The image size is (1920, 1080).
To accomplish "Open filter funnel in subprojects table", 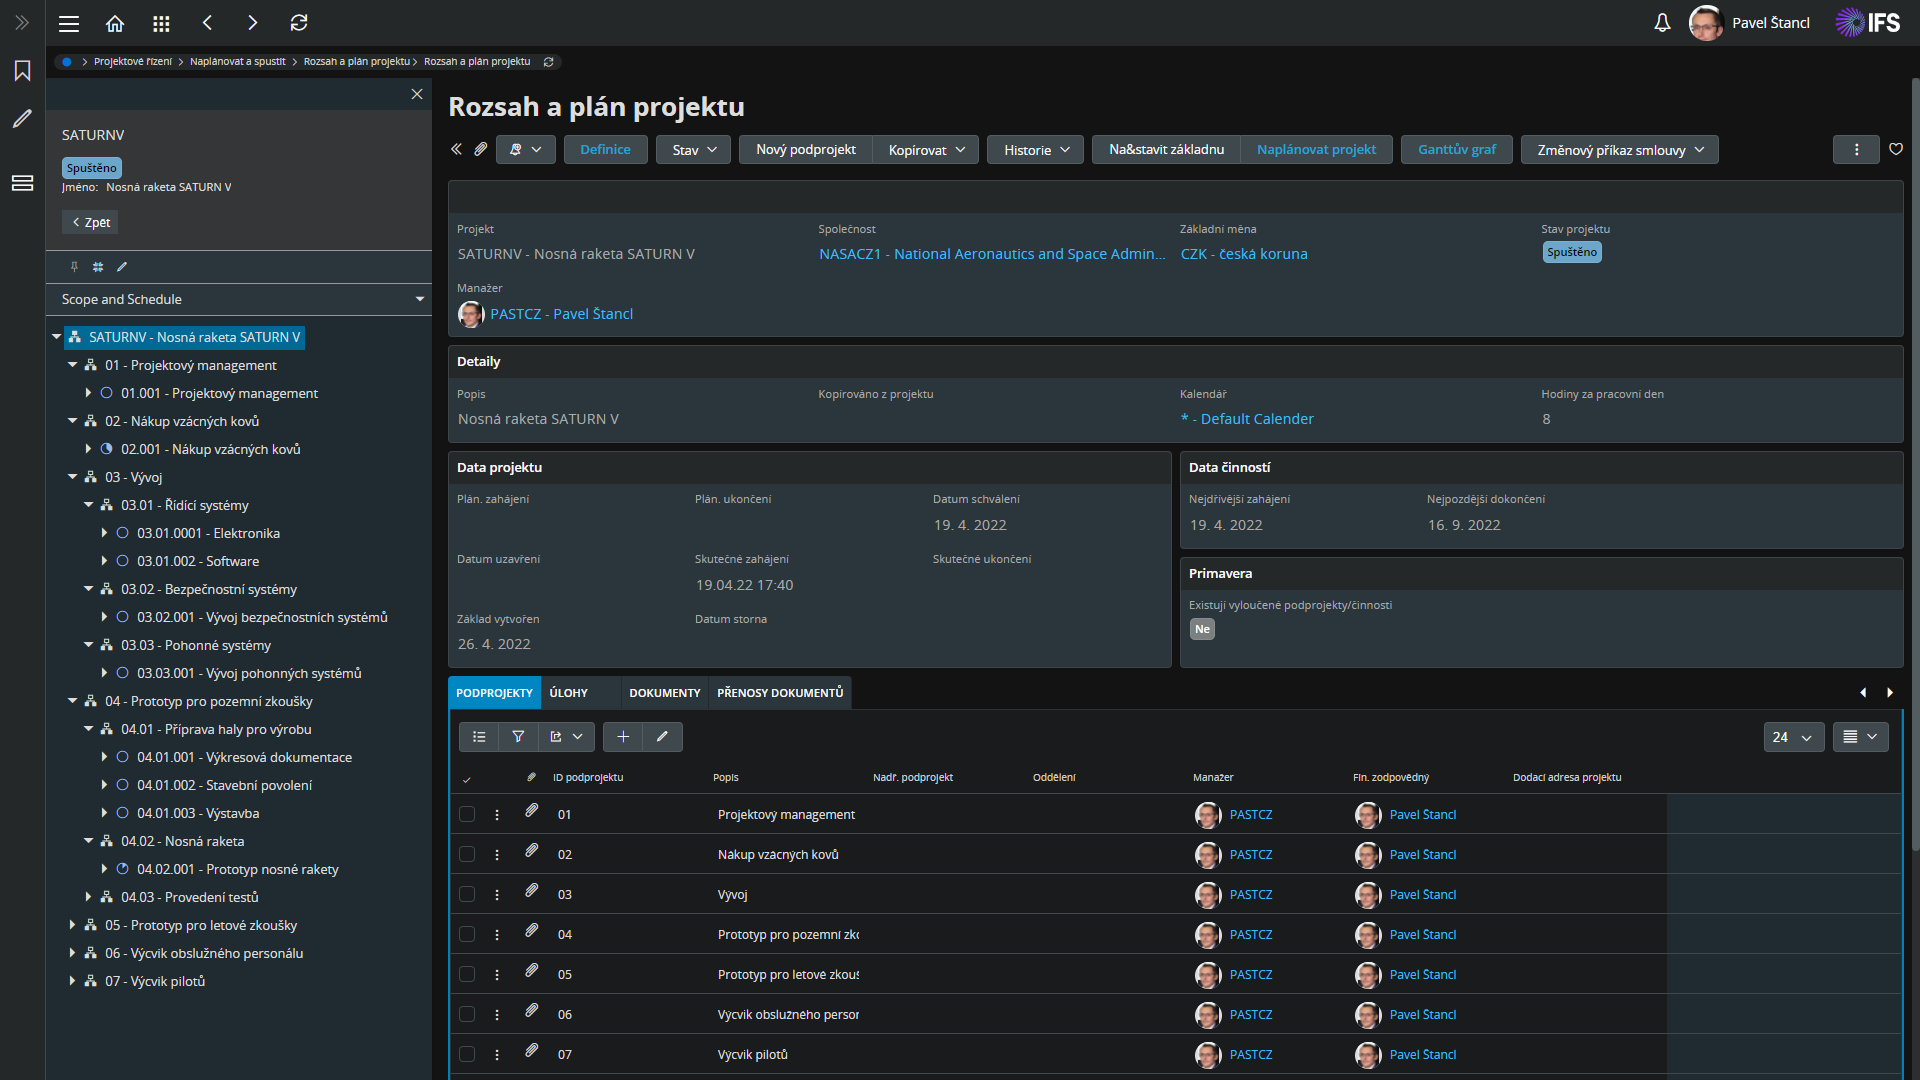I will click(518, 737).
